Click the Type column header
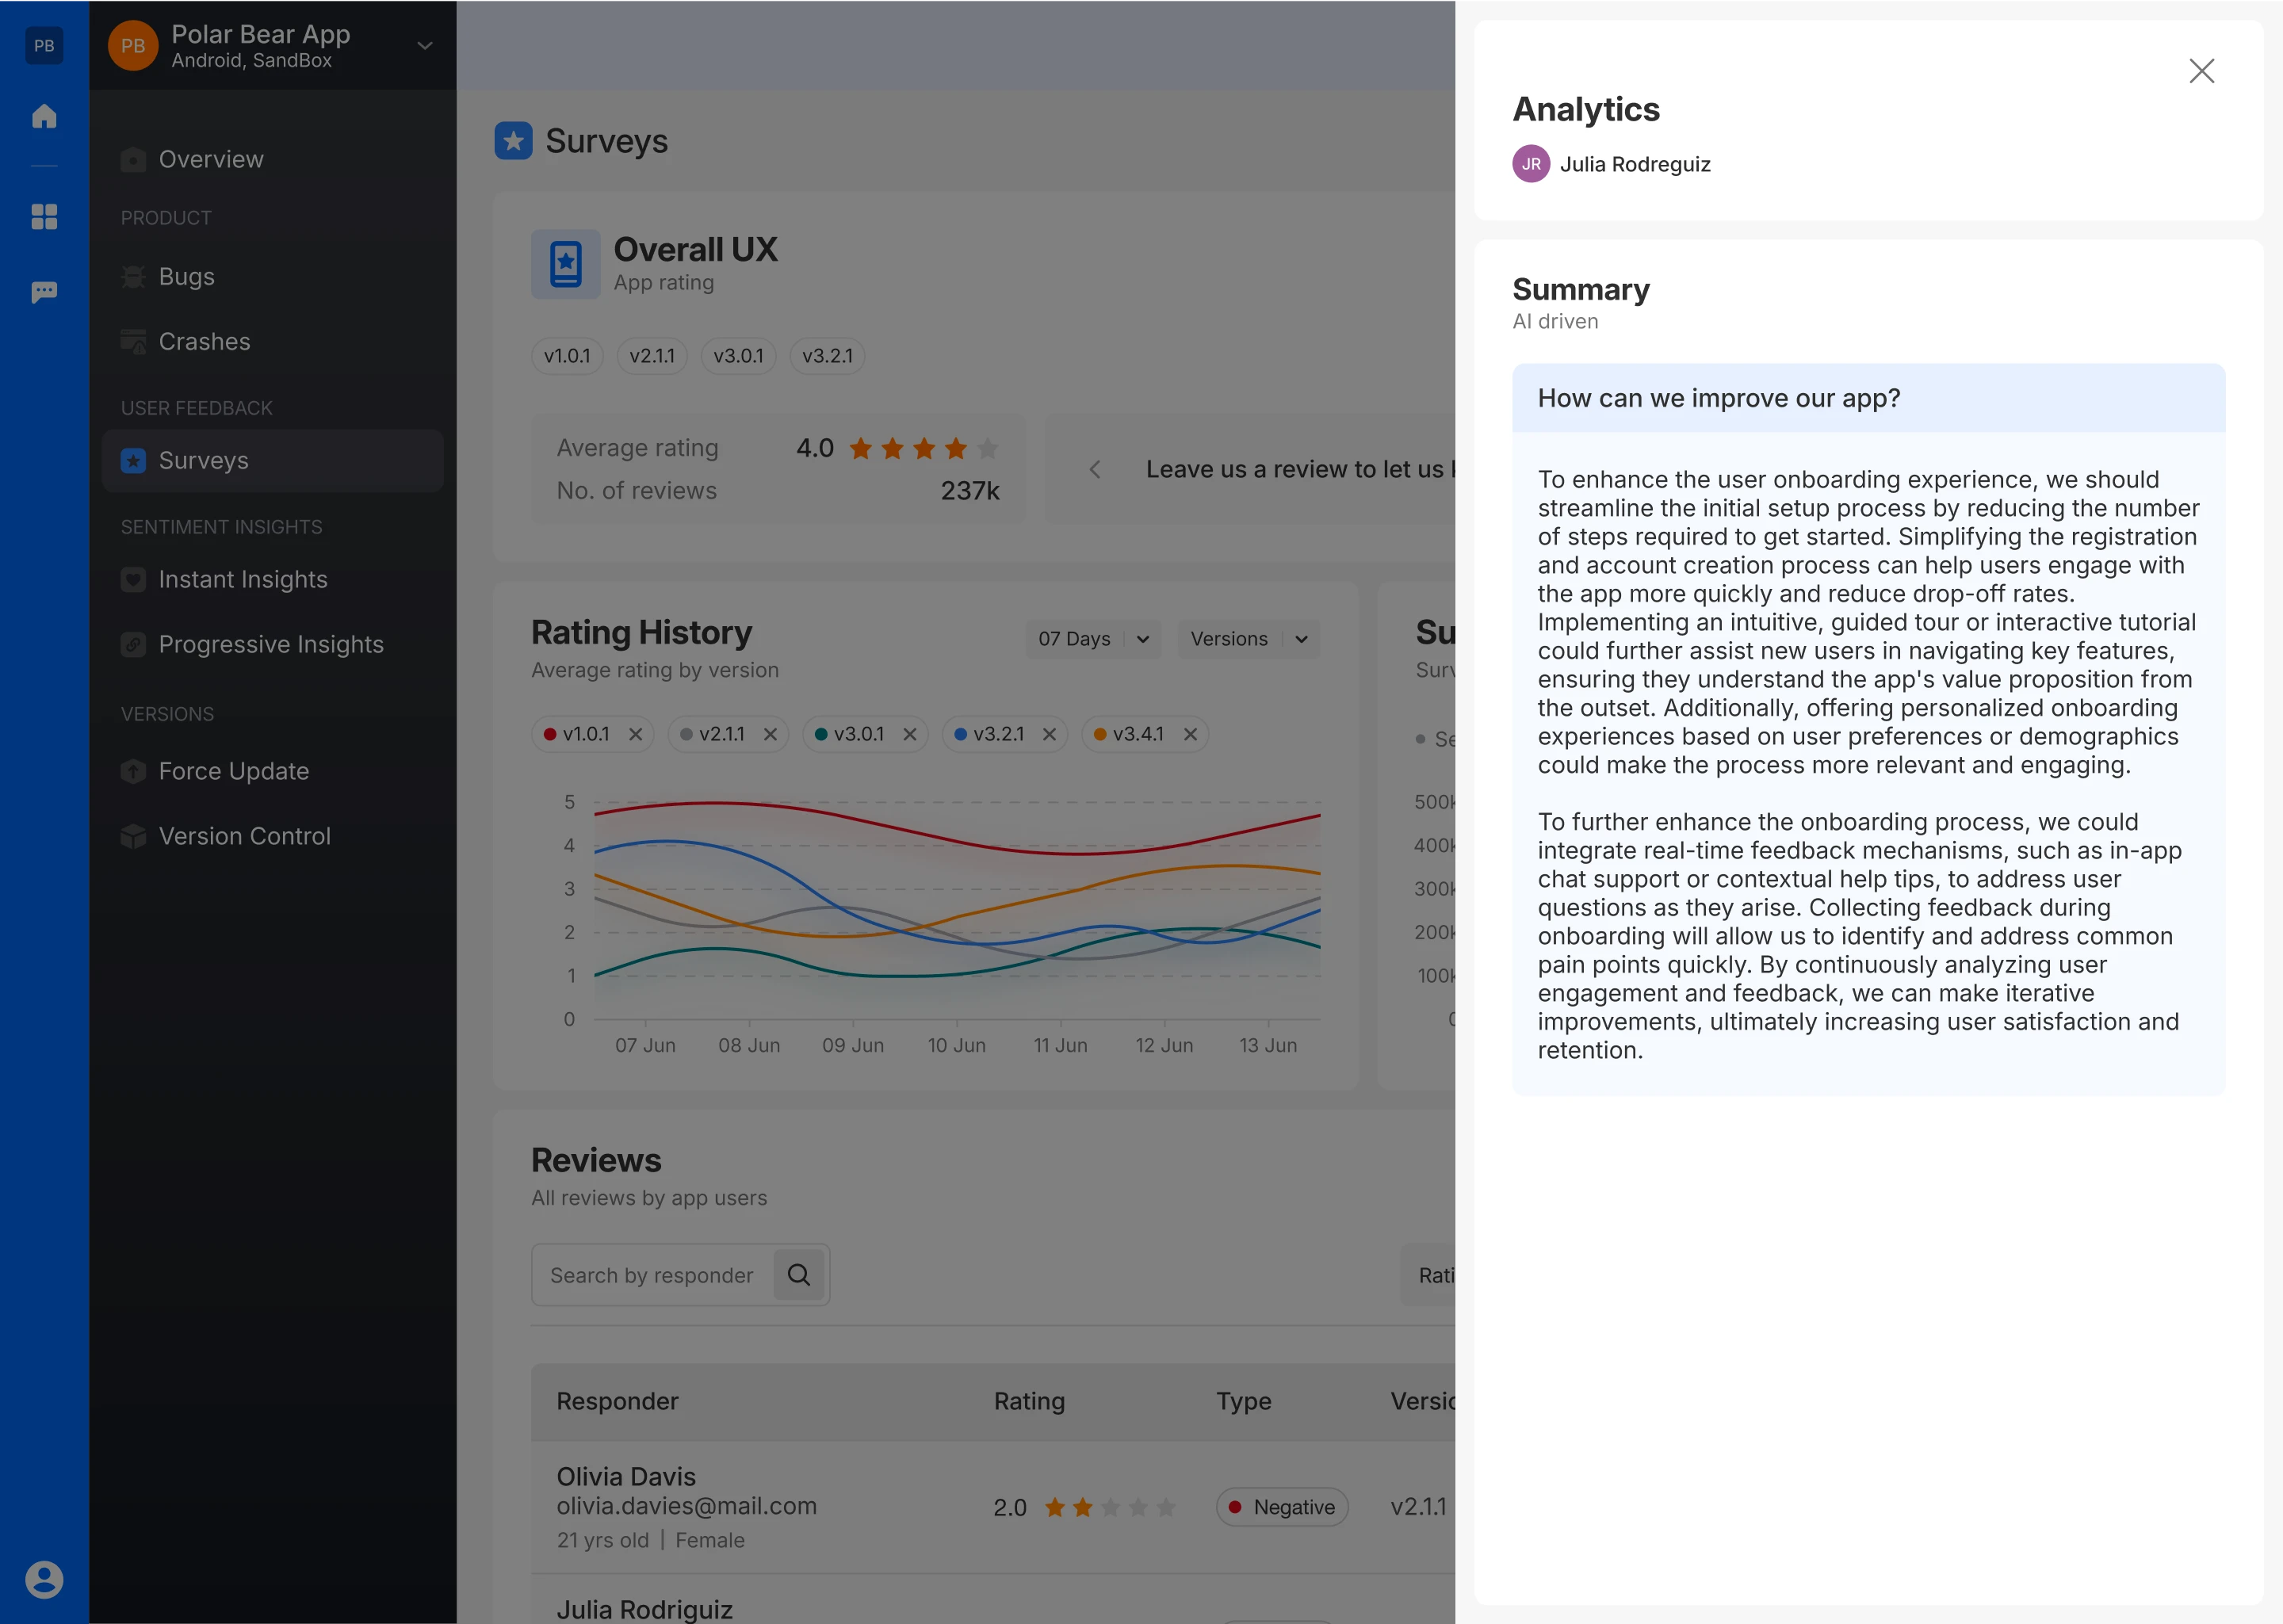 point(1243,1401)
